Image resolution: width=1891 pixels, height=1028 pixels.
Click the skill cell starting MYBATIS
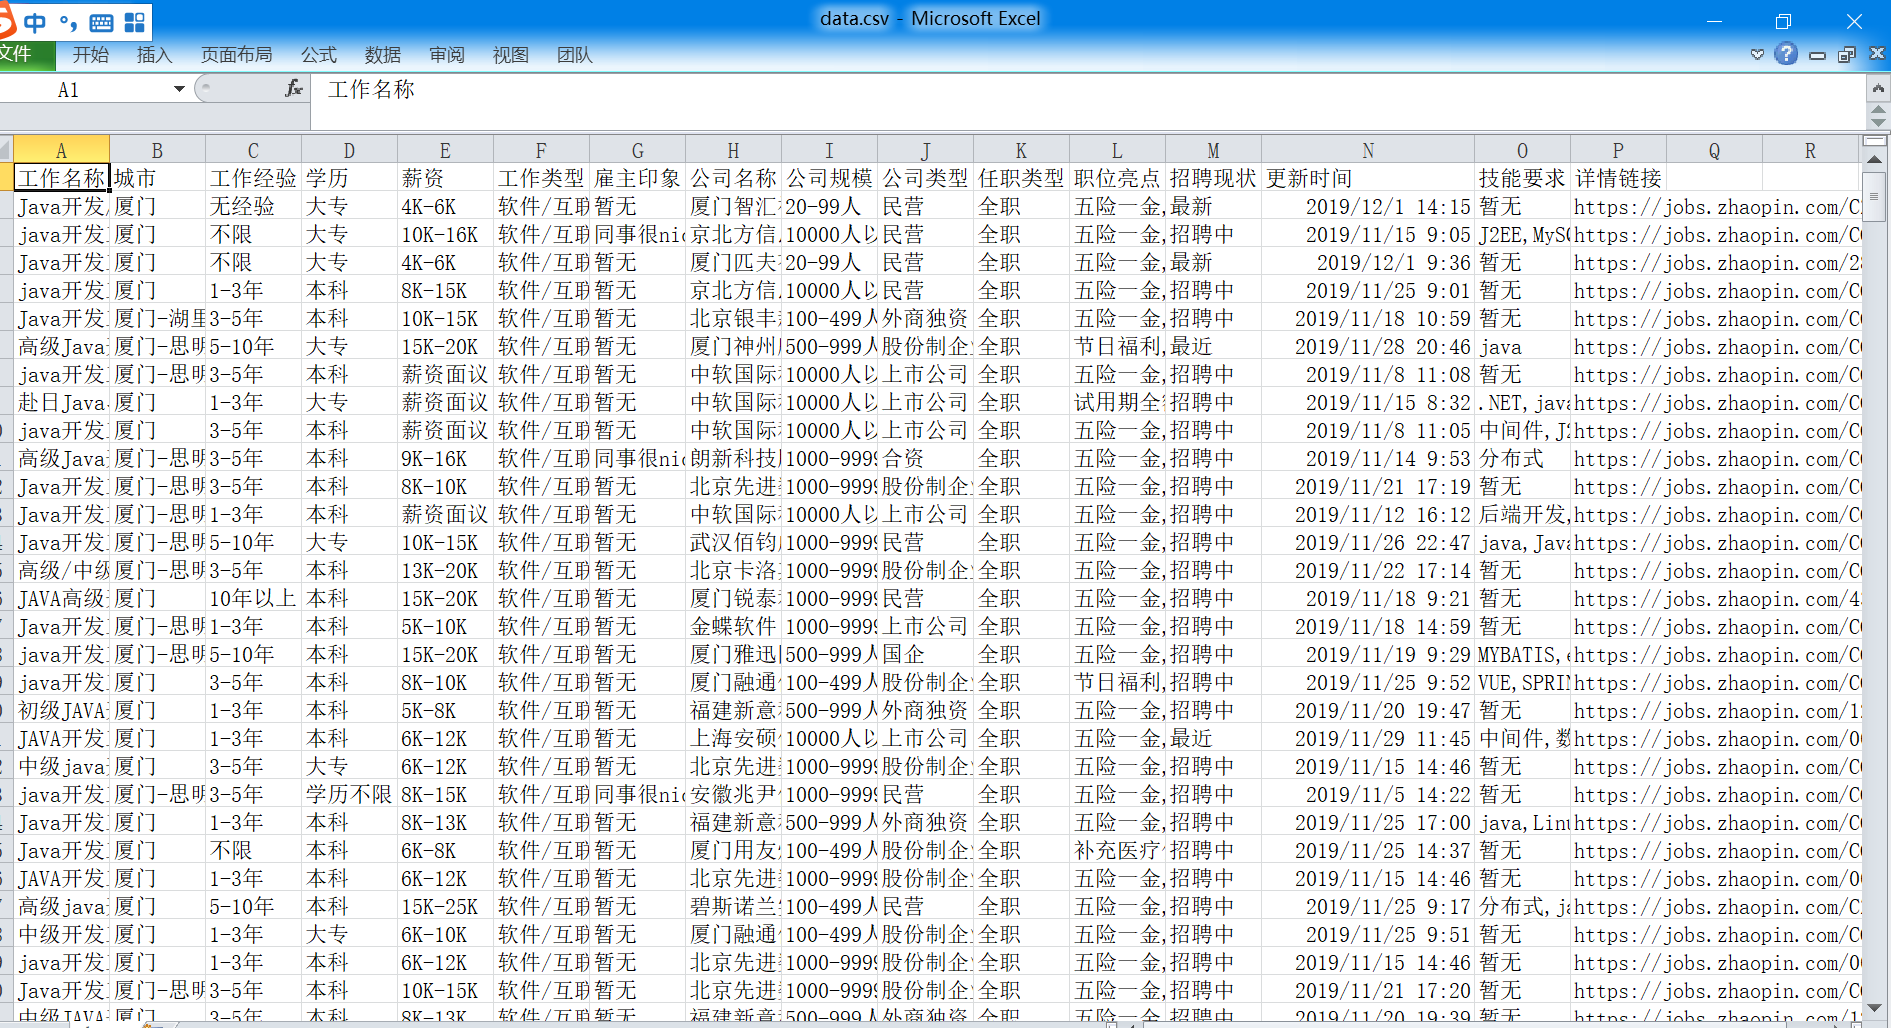(x=1522, y=654)
